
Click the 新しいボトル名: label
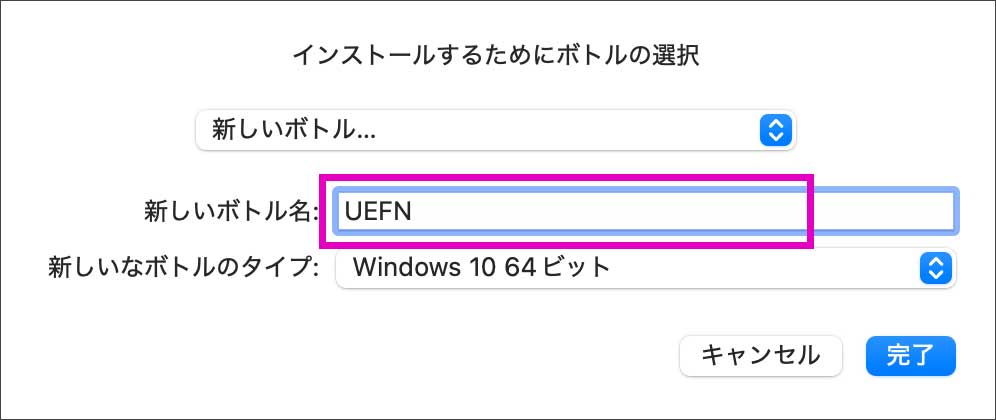click(x=231, y=211)
